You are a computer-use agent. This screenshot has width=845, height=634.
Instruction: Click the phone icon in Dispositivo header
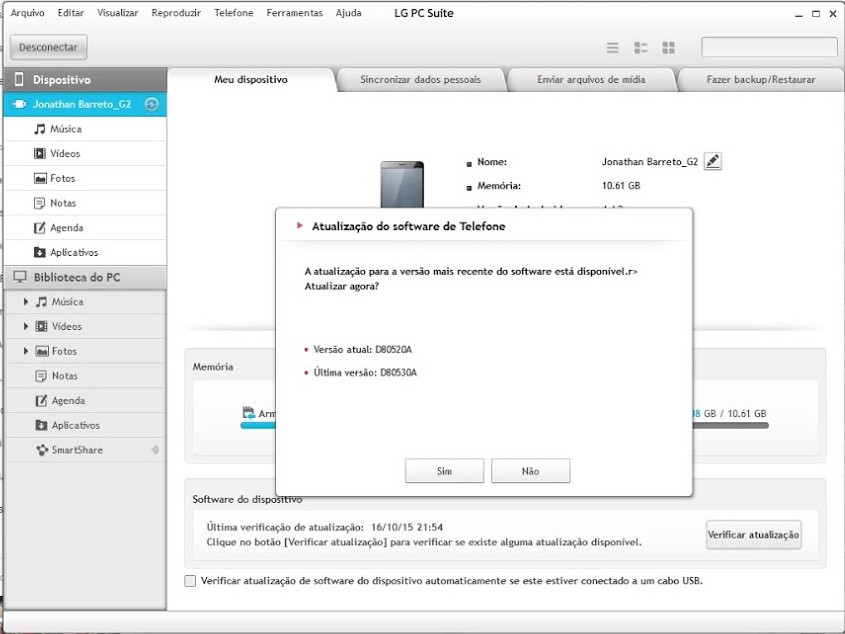(19, 80)
